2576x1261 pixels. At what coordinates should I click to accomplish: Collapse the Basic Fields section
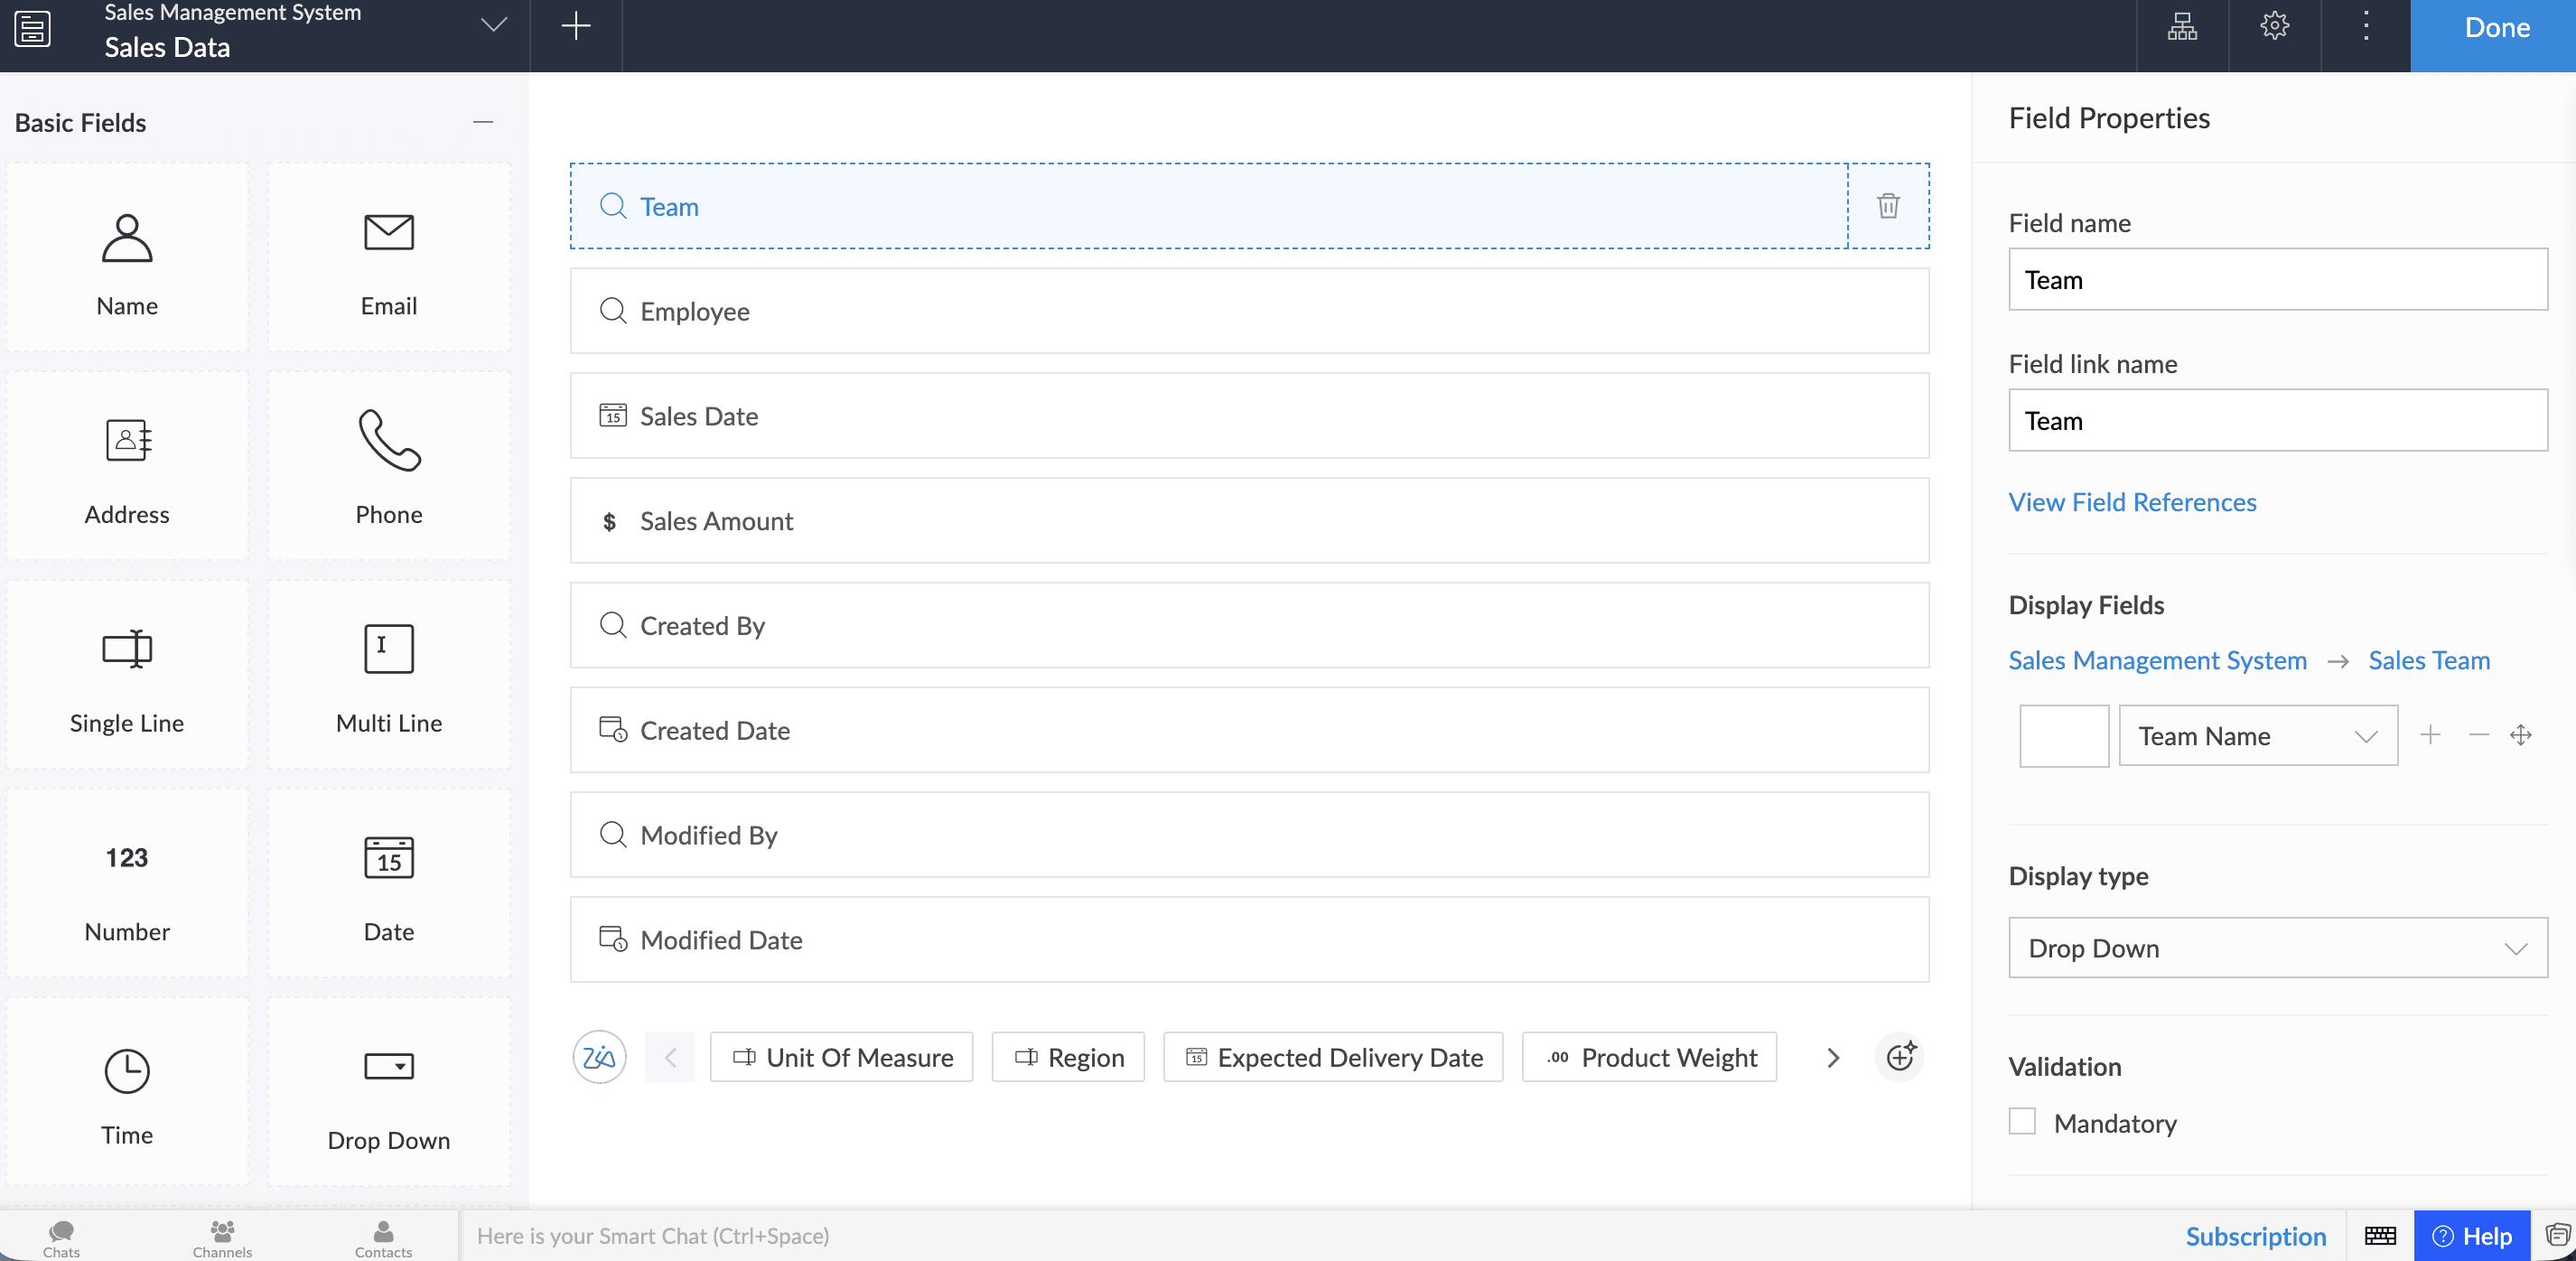pos(483,122)
